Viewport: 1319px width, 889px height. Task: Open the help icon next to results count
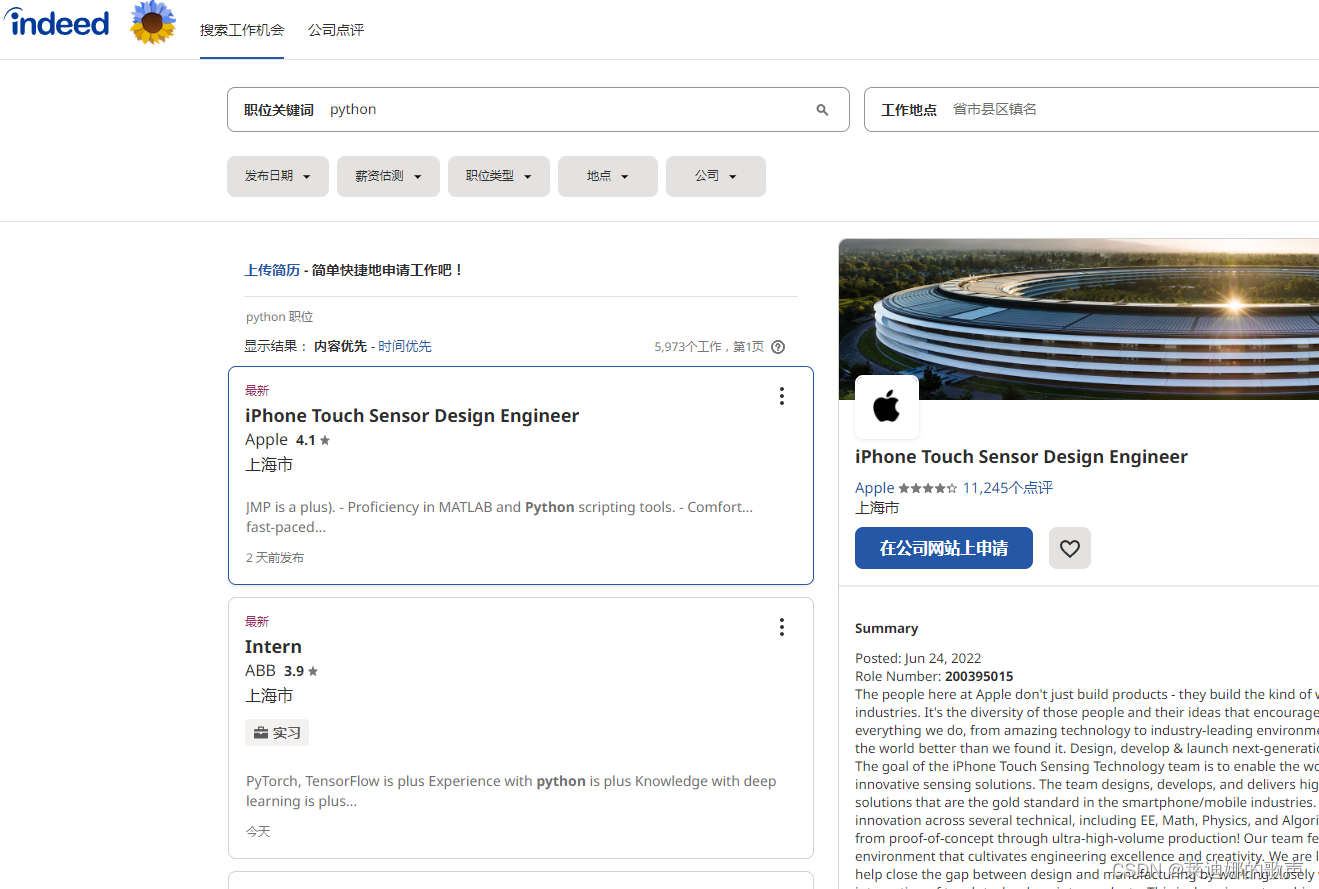[x=778, y=347]
